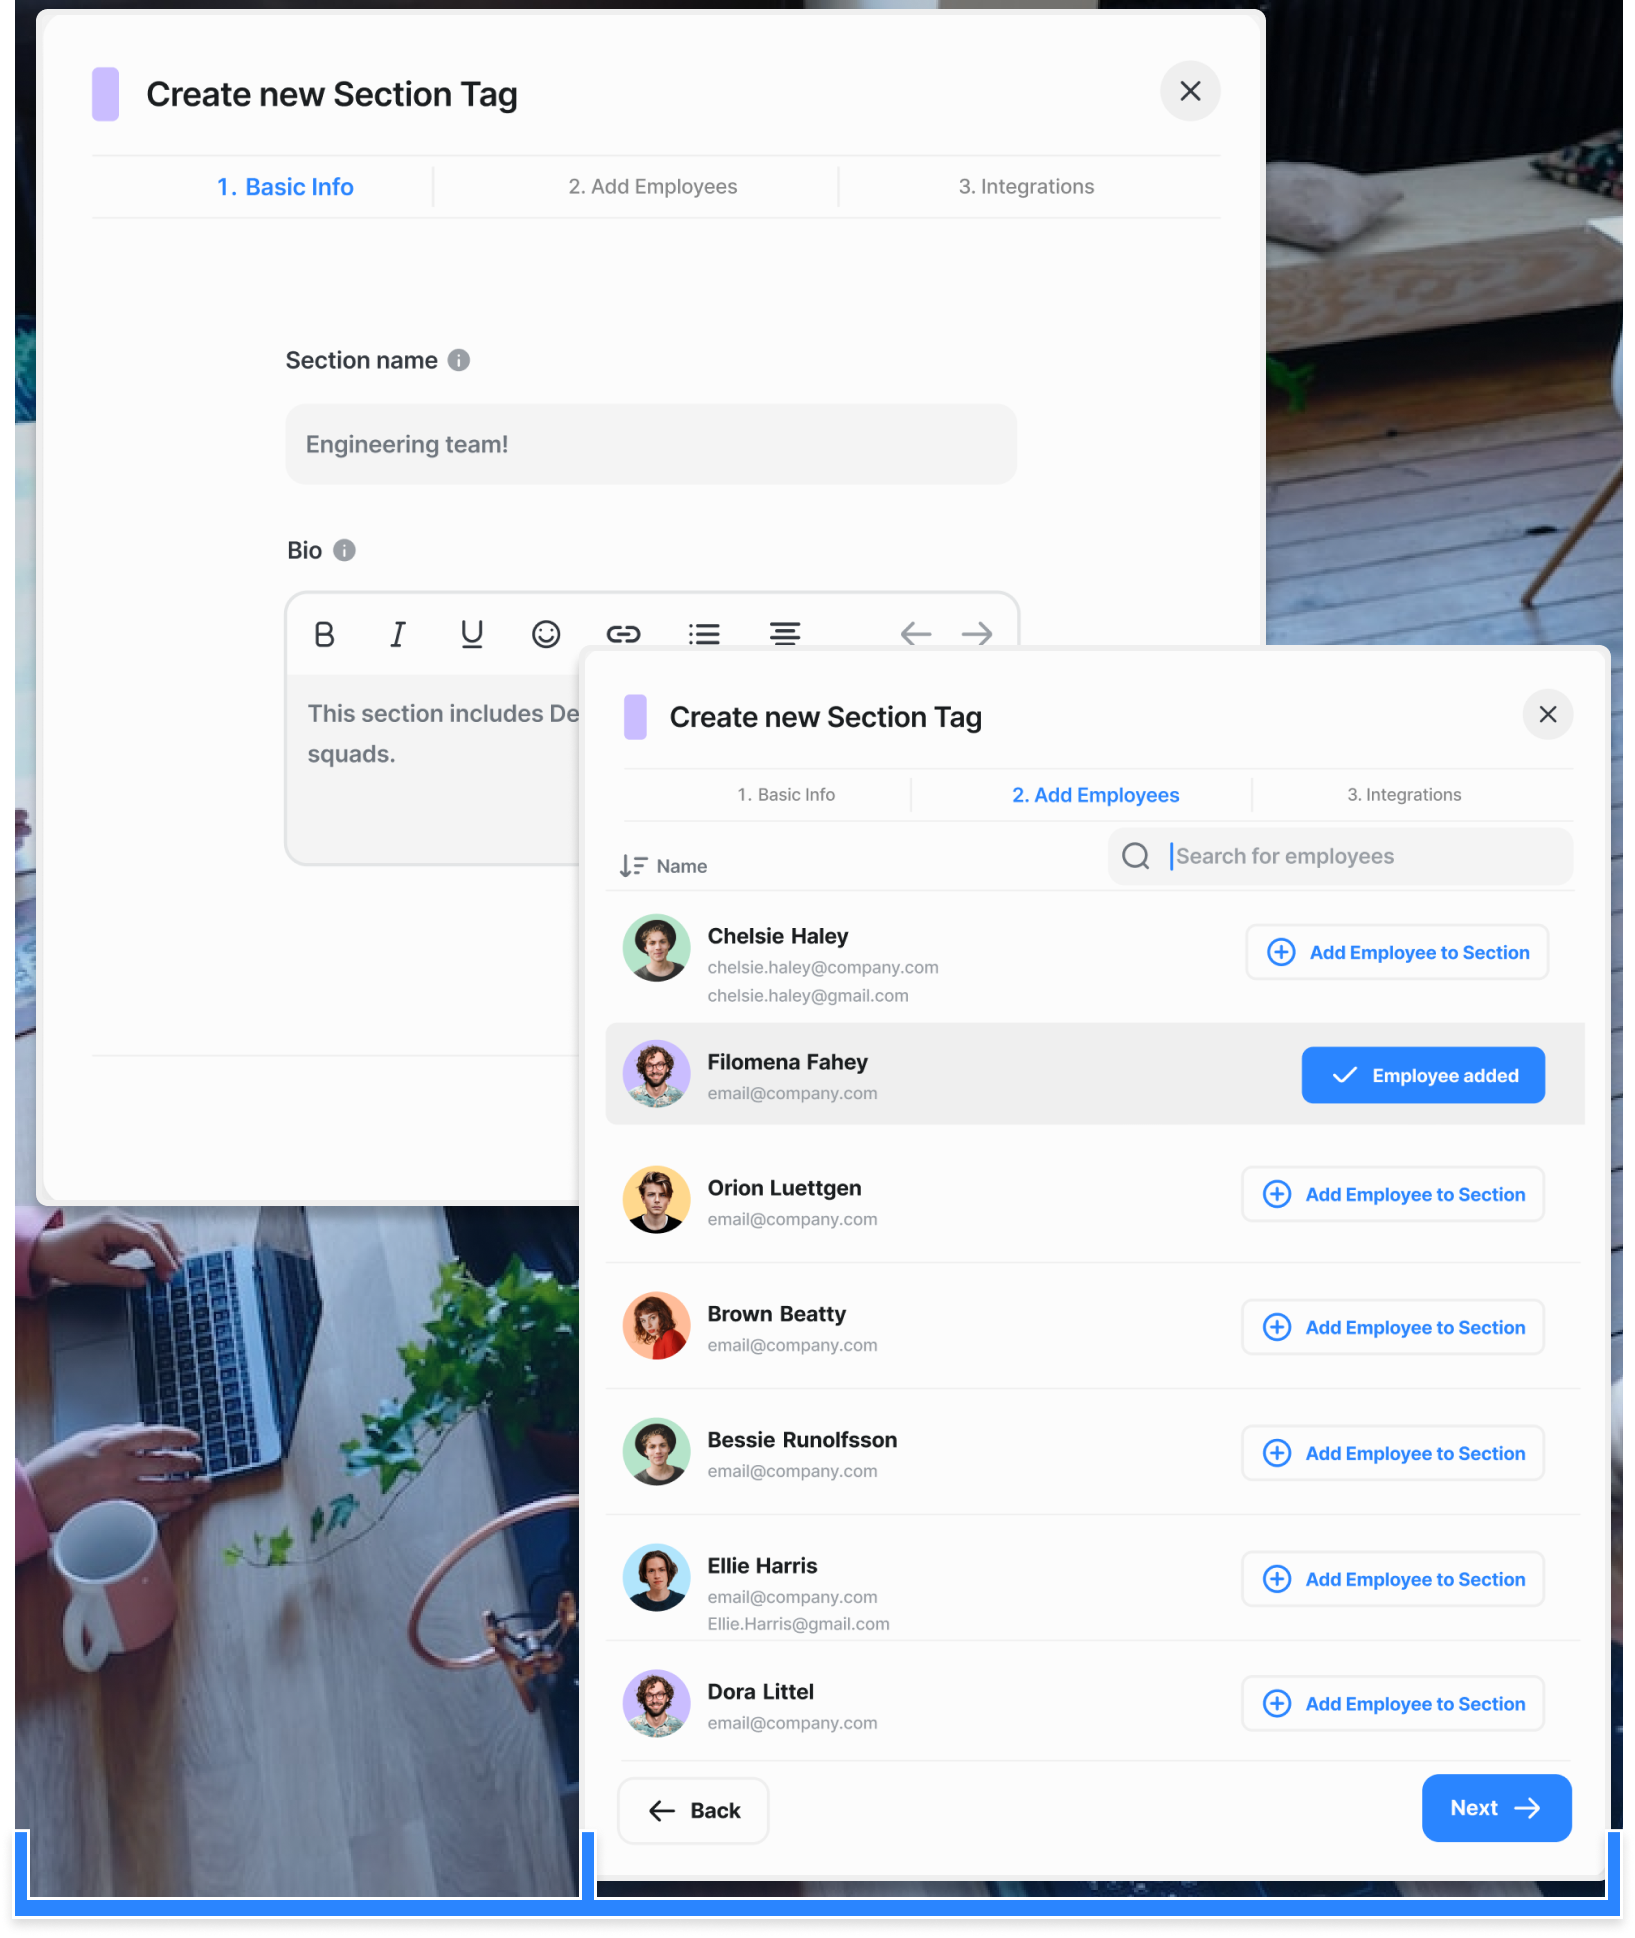
Task: Add Orion Luettgen to the section
Action: tap(1393, 1194)
